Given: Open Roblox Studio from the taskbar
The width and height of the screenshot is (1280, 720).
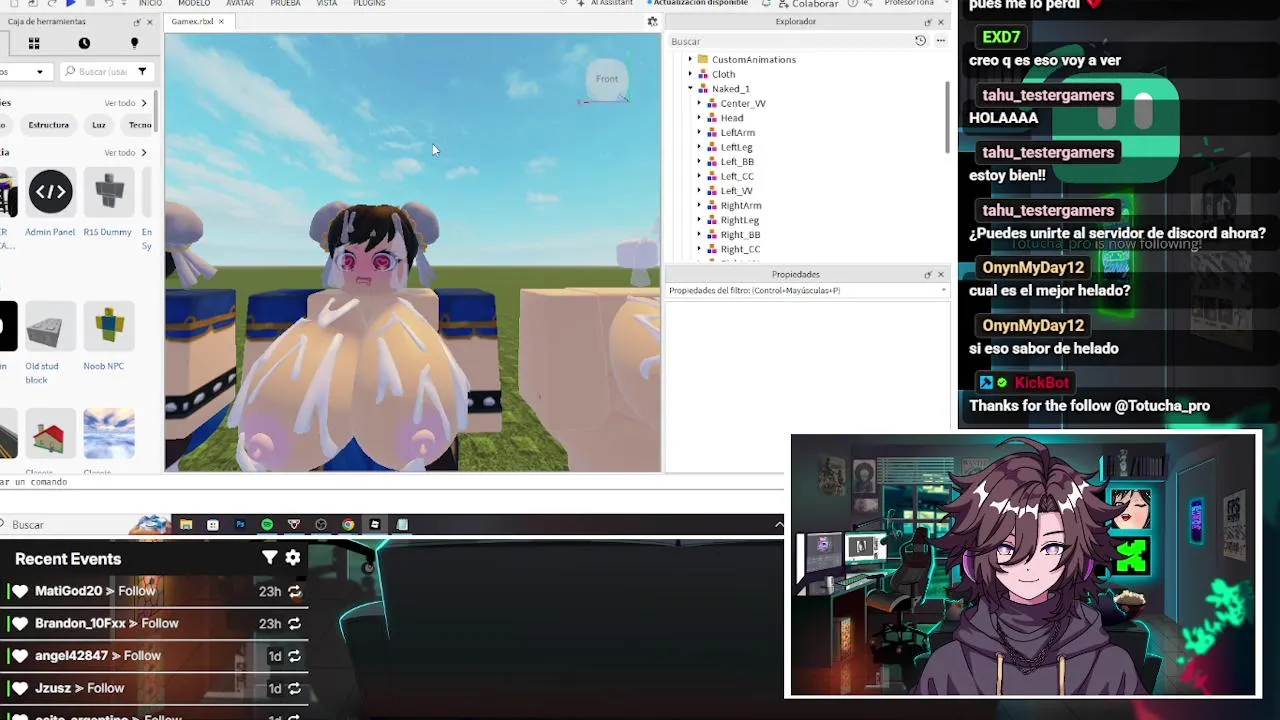Looking at the screenshot, I should [x=375, y=524].
